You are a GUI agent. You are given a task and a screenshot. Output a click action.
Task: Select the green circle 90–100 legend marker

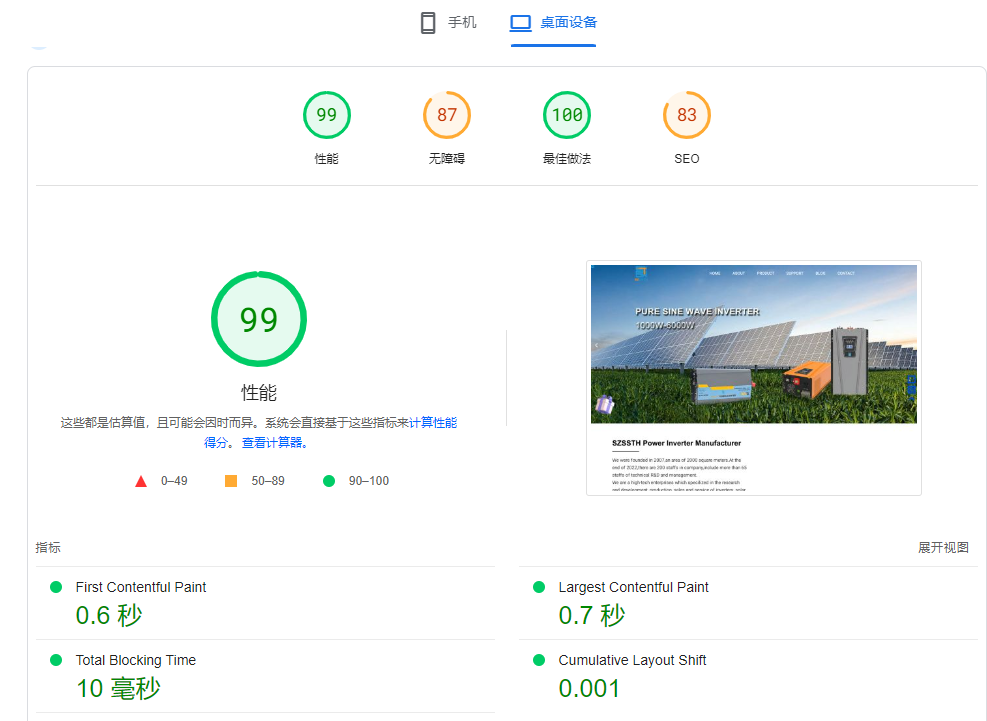pyautogui.click(x=329, y=480)
